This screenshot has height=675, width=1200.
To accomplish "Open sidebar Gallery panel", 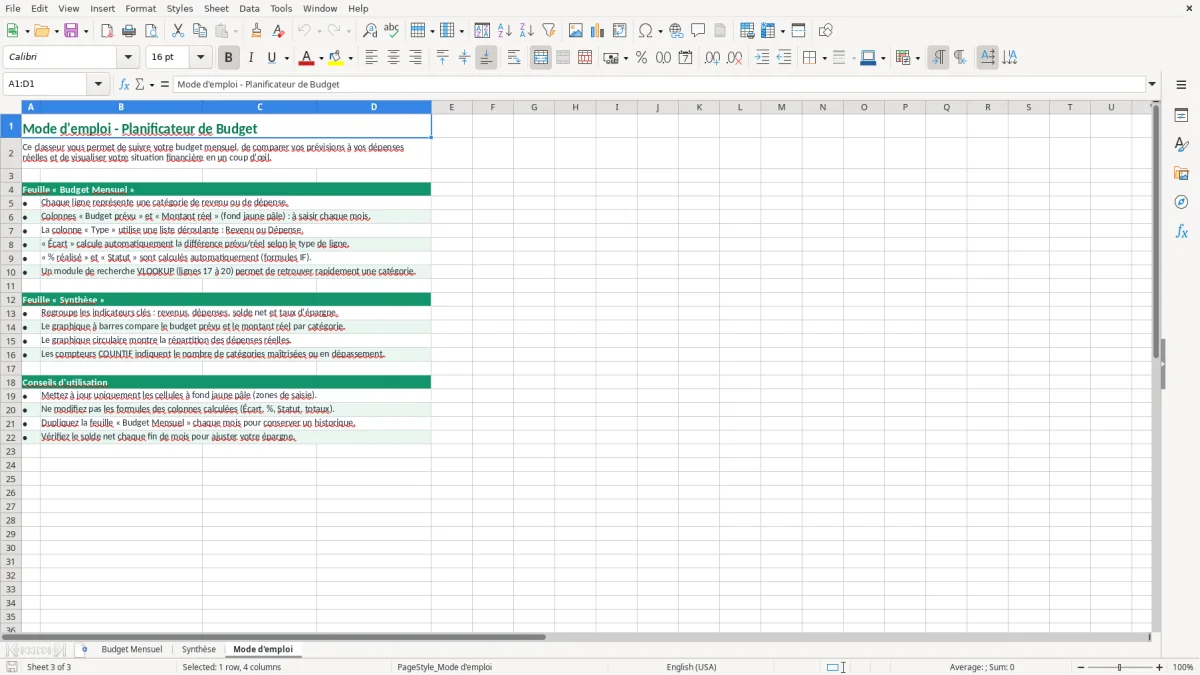I will click(x=1181, y=173).
